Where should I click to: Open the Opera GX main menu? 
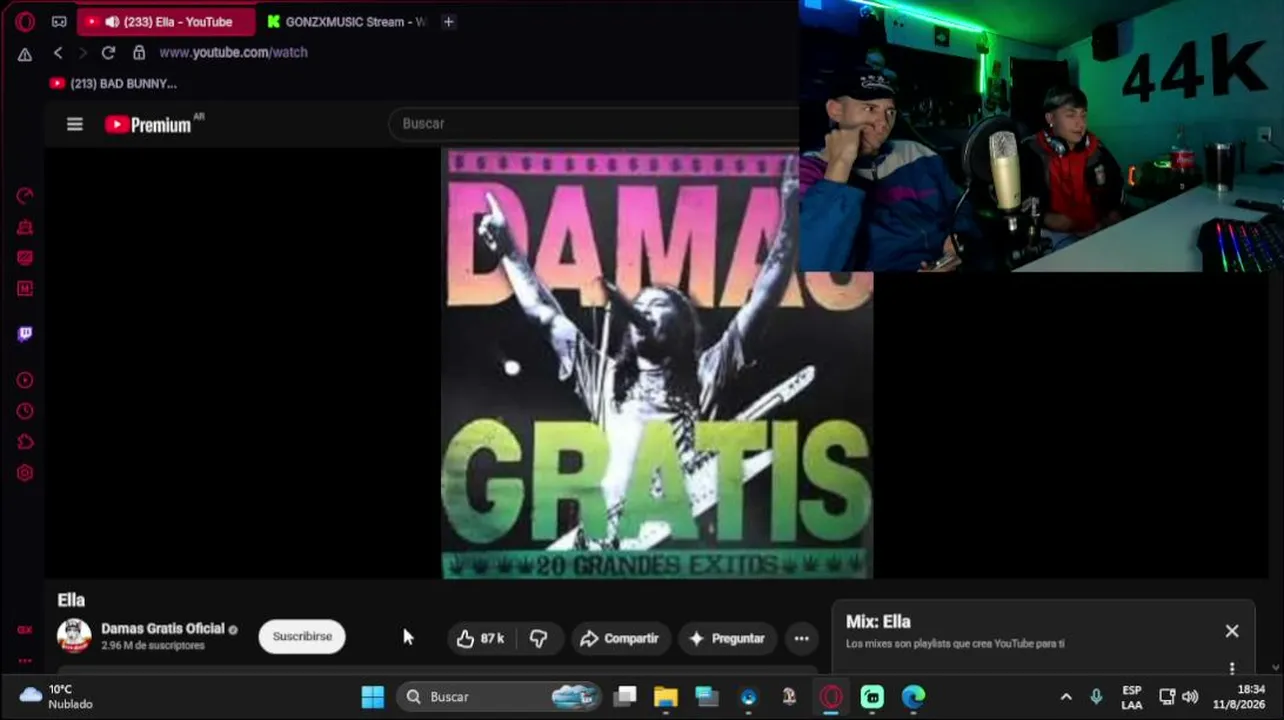pos(25,22)
